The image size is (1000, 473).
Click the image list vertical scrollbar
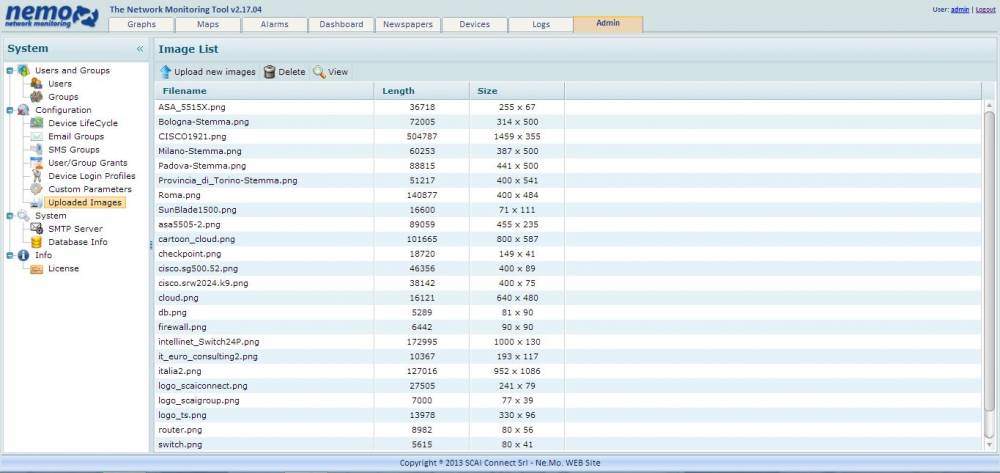(989, 261)
